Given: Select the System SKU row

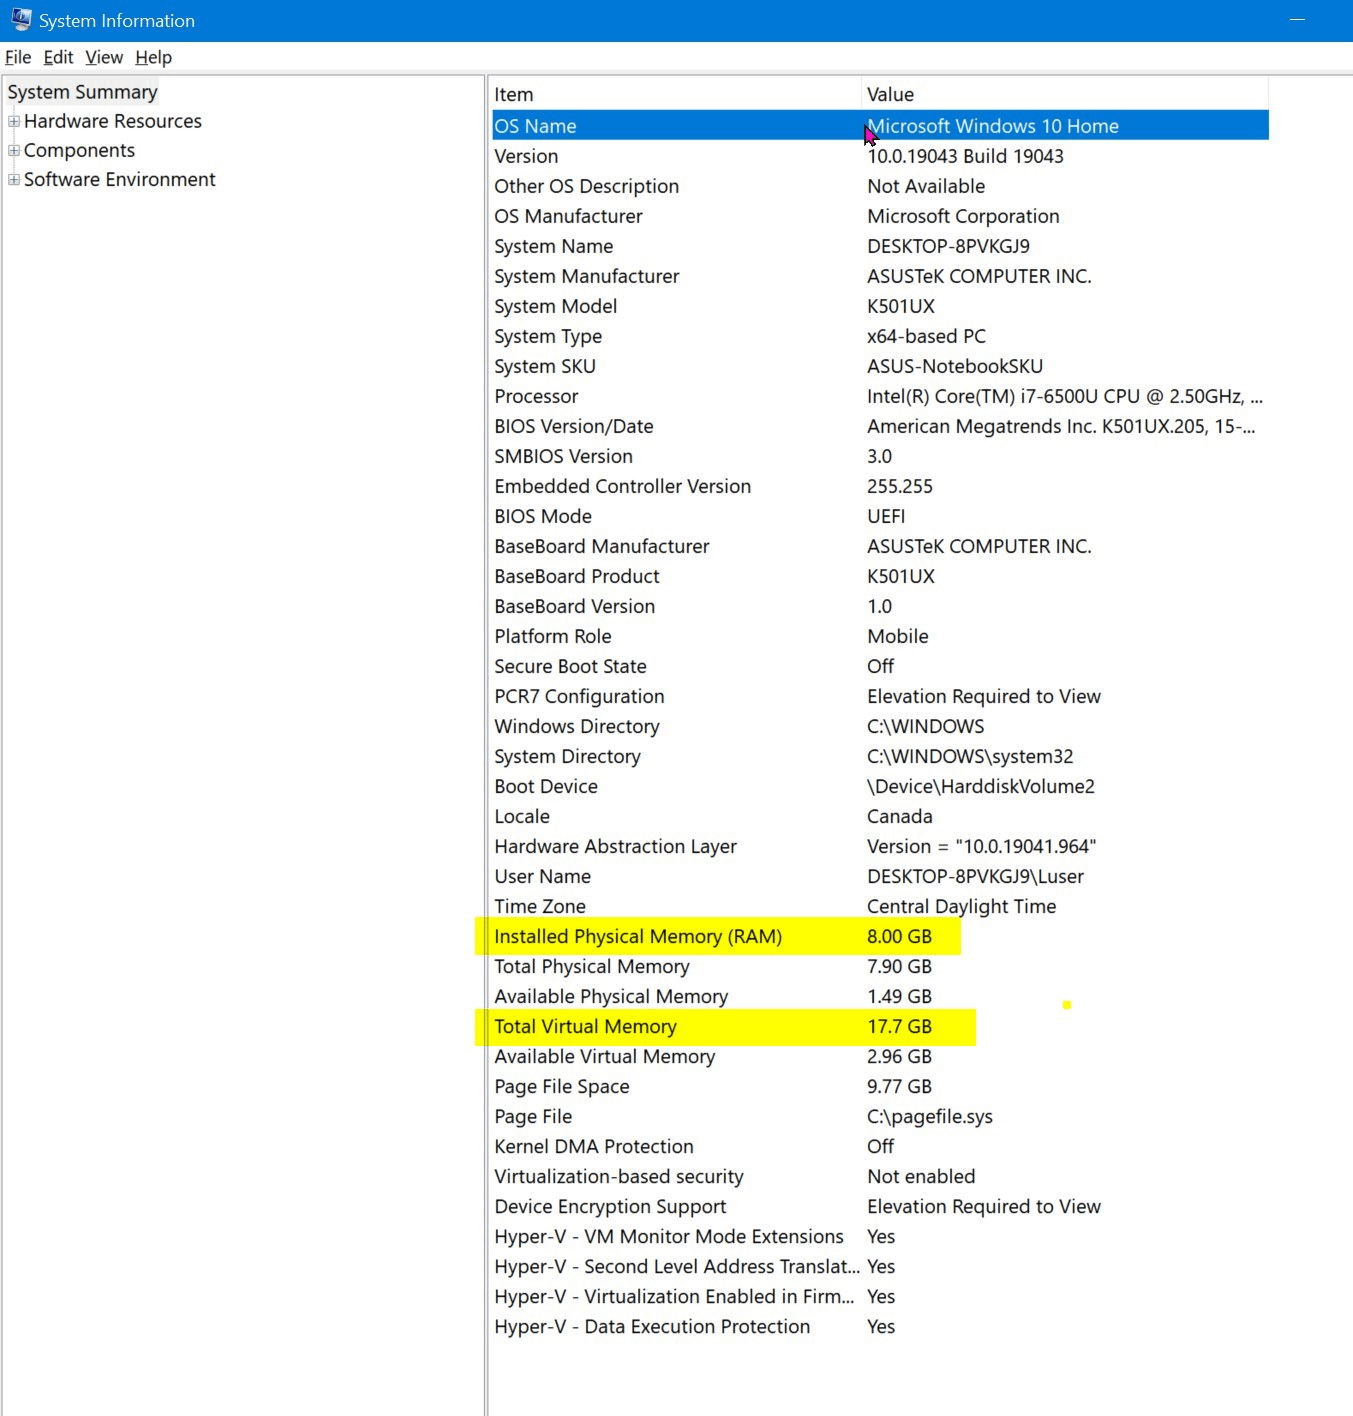Looking at the screenshot, I should pos(880,366).
